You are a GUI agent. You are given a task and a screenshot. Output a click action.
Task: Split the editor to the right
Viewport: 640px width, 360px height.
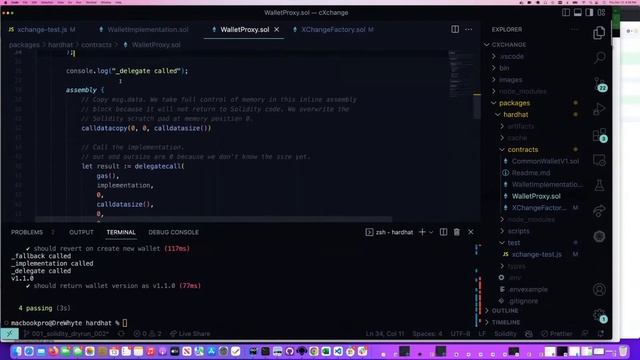tap(455, 29)
